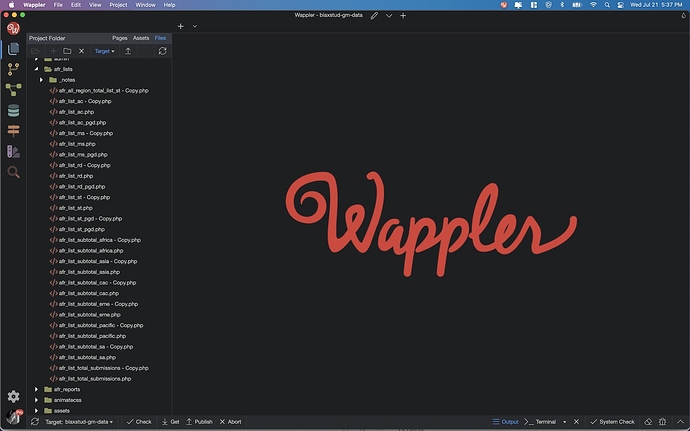Open the Routing signpost sidebar icon

pos(13,131)
